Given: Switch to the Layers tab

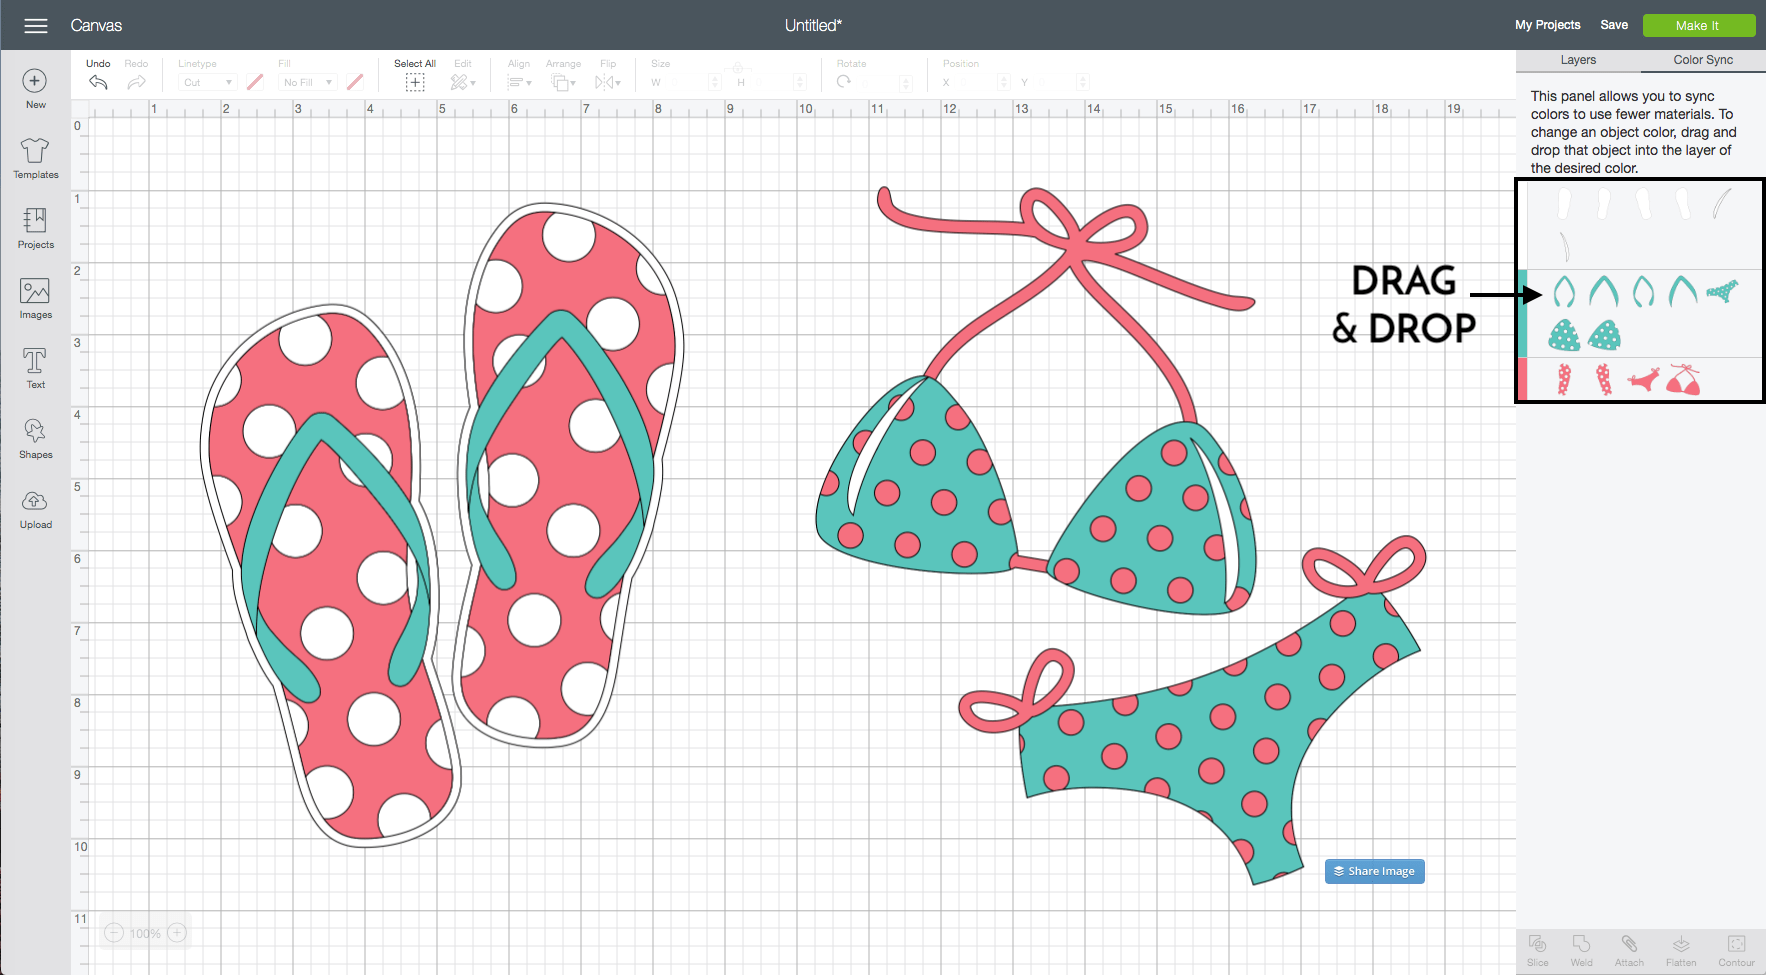Looking at the screenshot, I should pos(1578,60).
